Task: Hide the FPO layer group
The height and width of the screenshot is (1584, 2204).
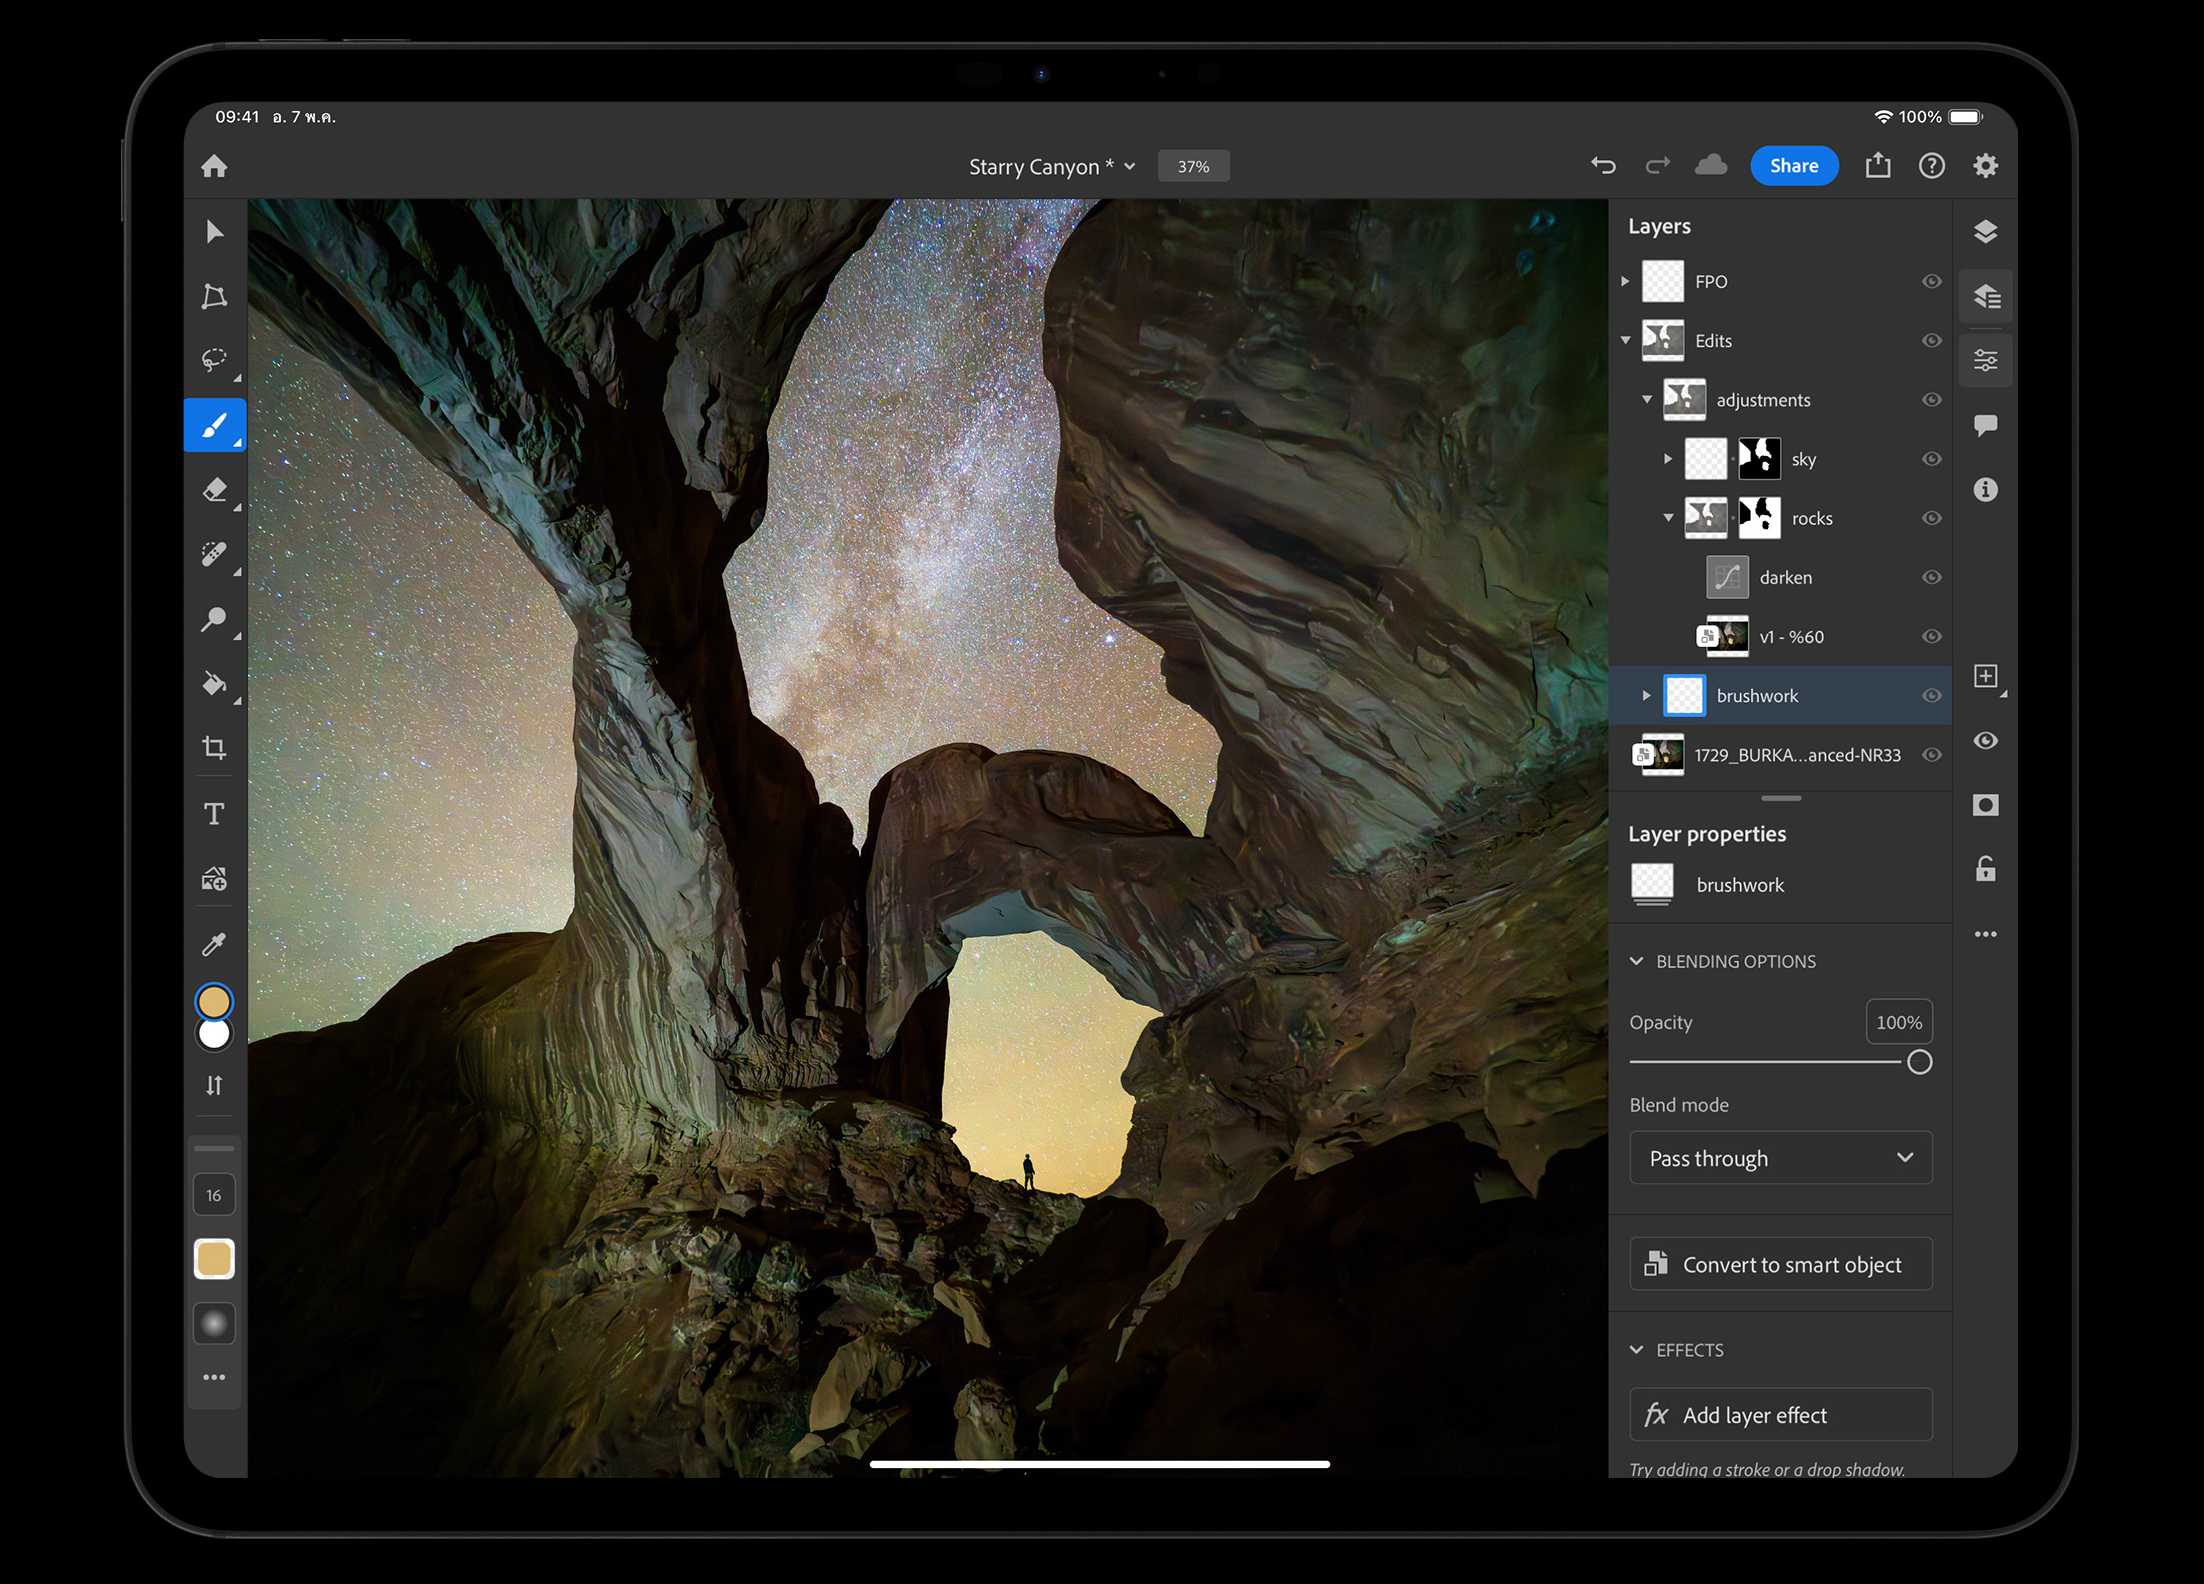Action: [x=1931, y=282]
